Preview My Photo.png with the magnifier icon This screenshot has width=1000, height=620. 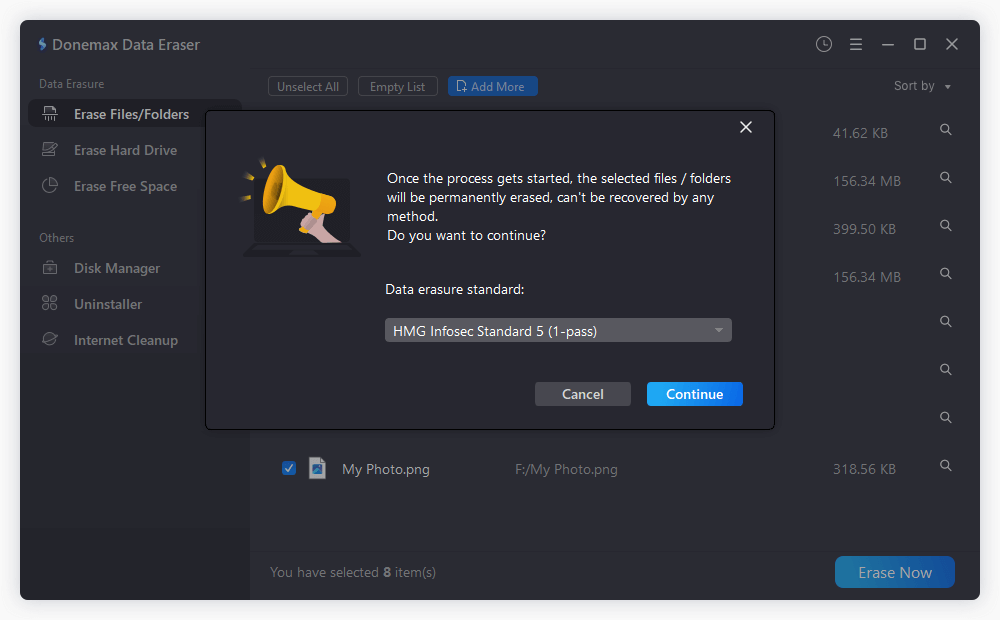click(x=945, y=465)
